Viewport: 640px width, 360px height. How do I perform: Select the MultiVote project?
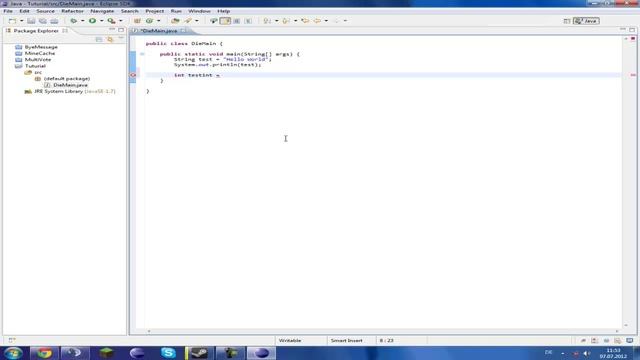coord(38,60)
